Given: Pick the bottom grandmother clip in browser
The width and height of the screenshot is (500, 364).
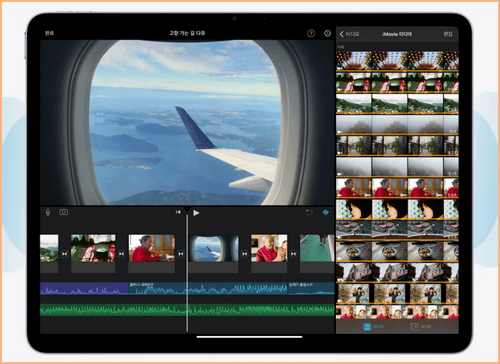Looking at the screenshot, I should tap(397, 312).
